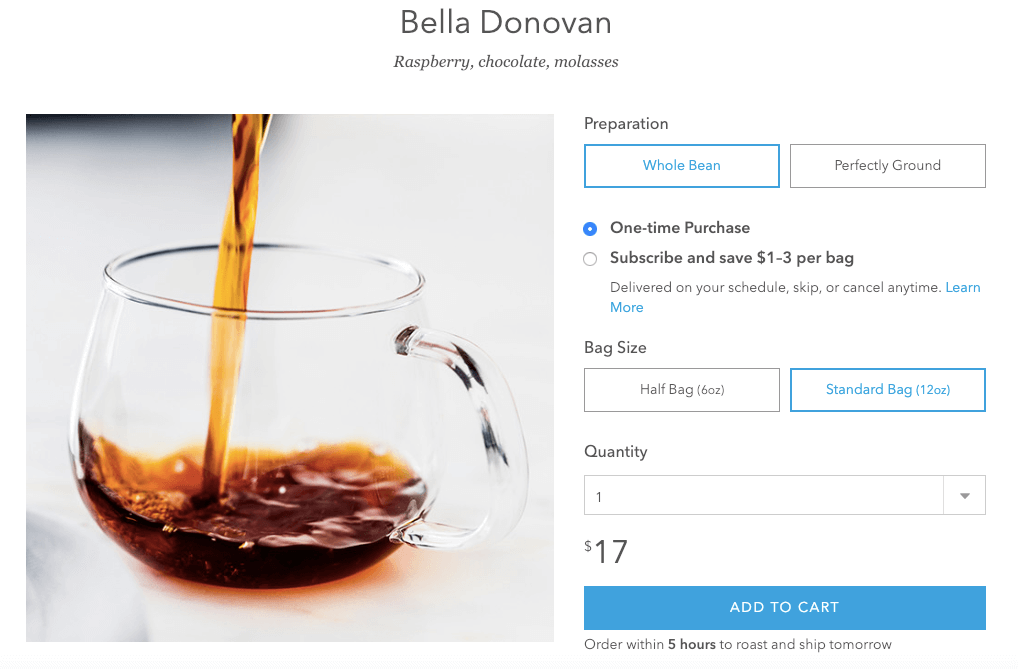Click the Preparation section heading
The height and width of the screenshot is (669, 1018).
[x=626, y=123]
